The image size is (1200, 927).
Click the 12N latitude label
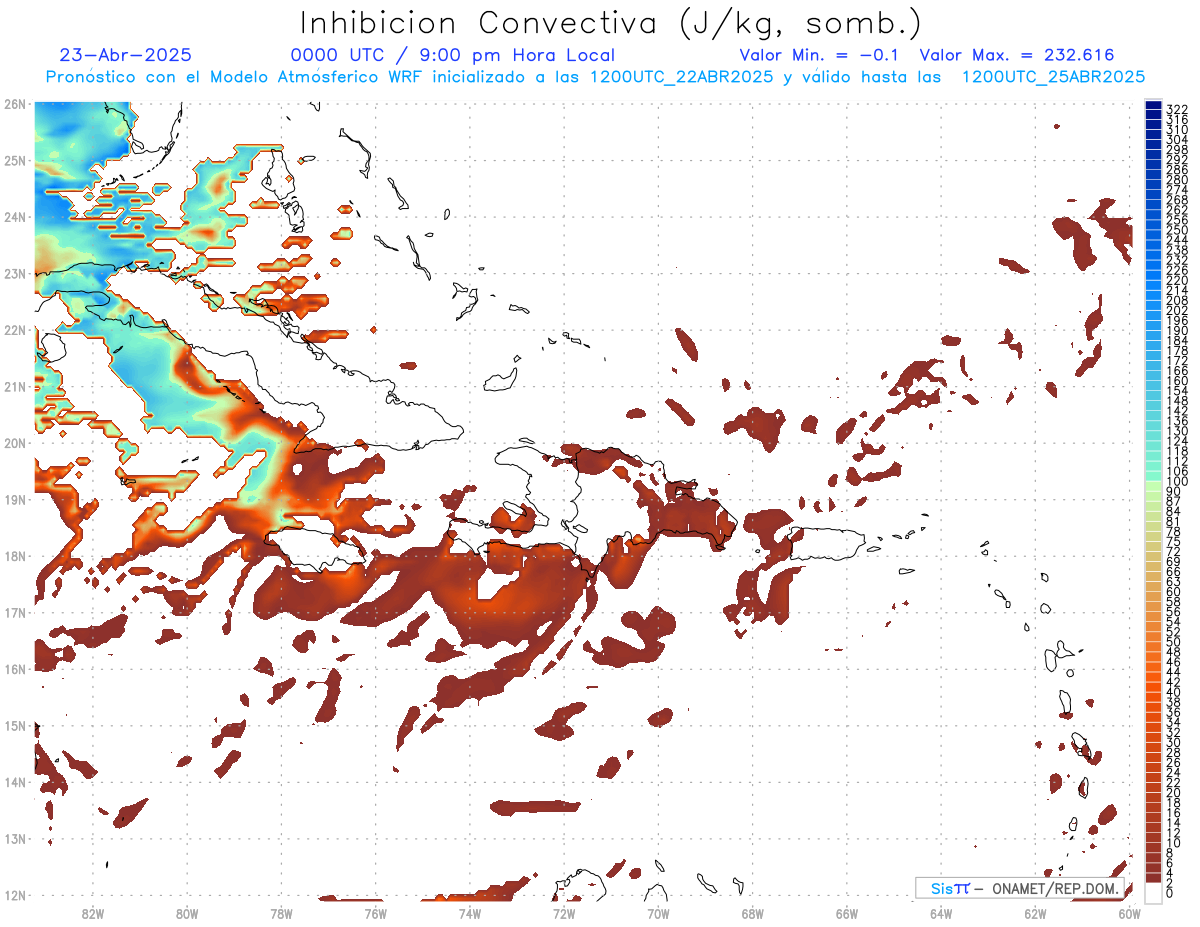[x=15, y=895]
